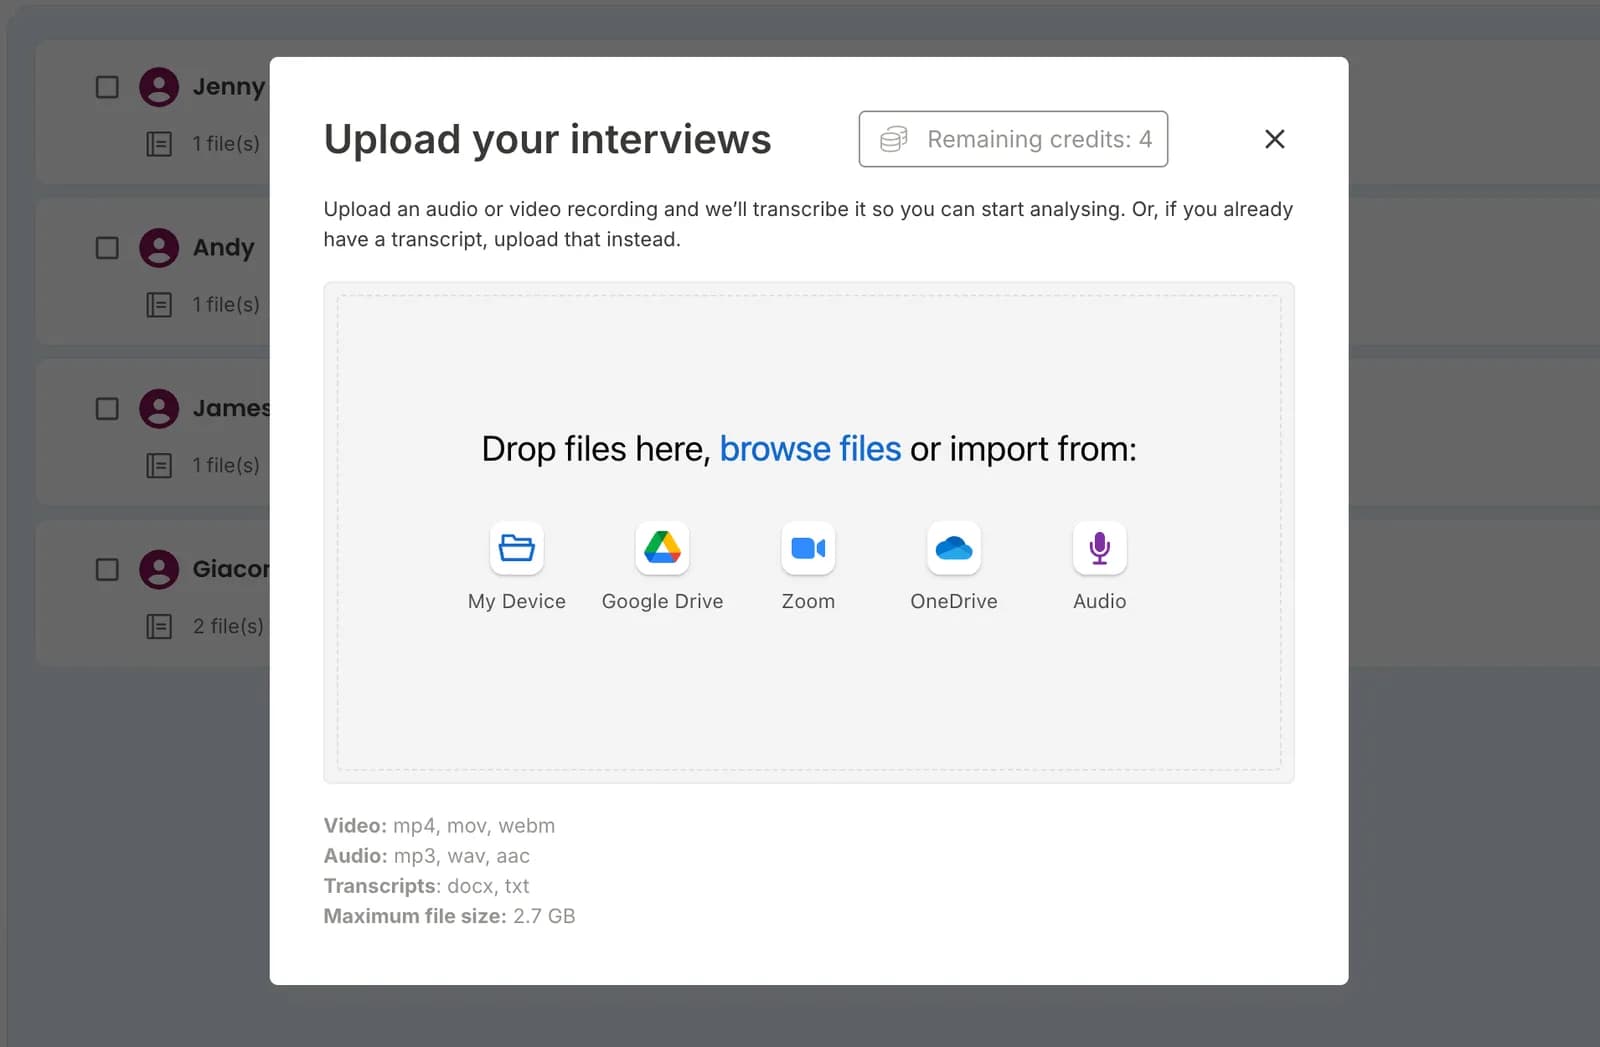Click Jenny's avatar icon
The image size is (1600, 1047).
click(159, 87)
